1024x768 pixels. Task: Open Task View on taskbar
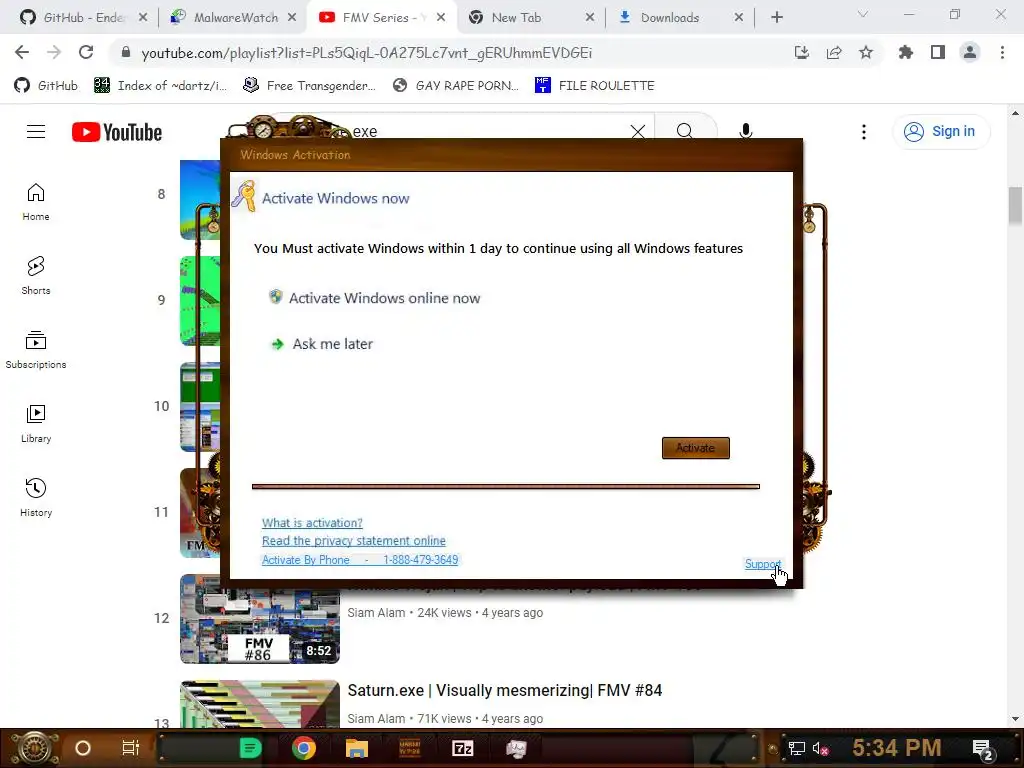(x=131, y=748)
